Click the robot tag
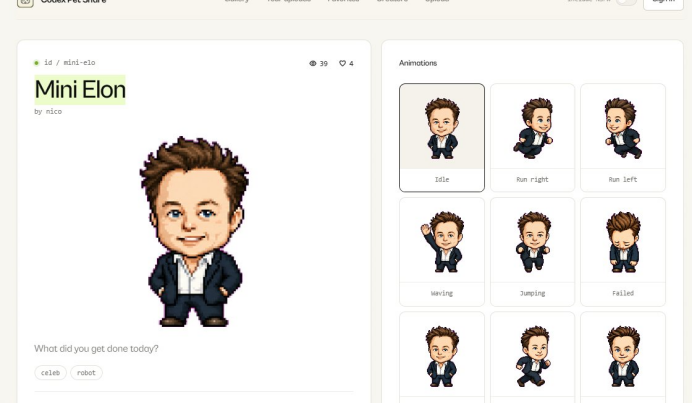The image size is (693, 403). pos(86,373)
